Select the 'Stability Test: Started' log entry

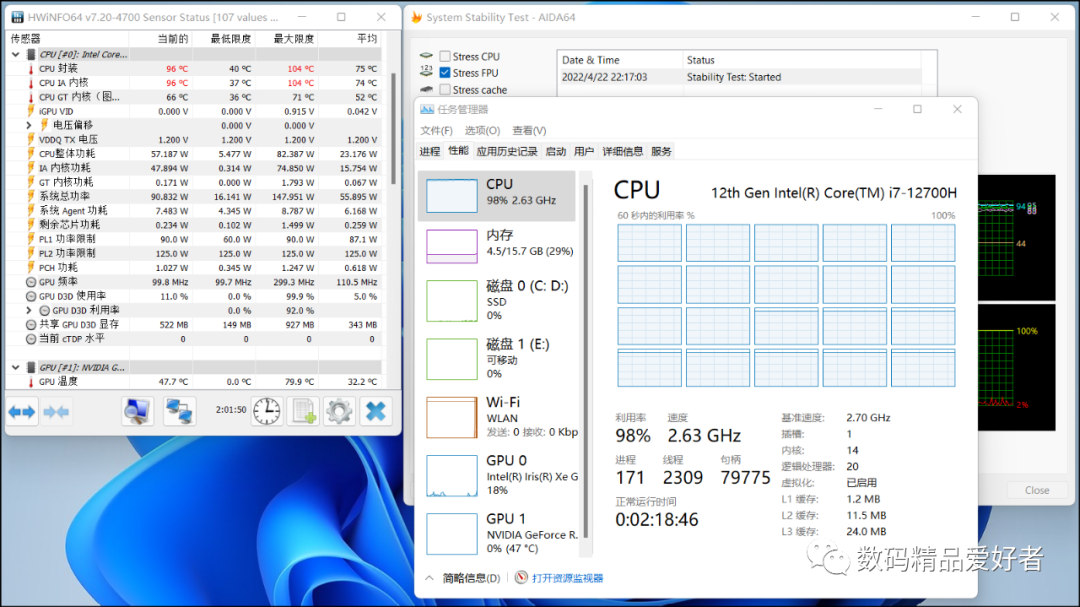coord(739,77)
